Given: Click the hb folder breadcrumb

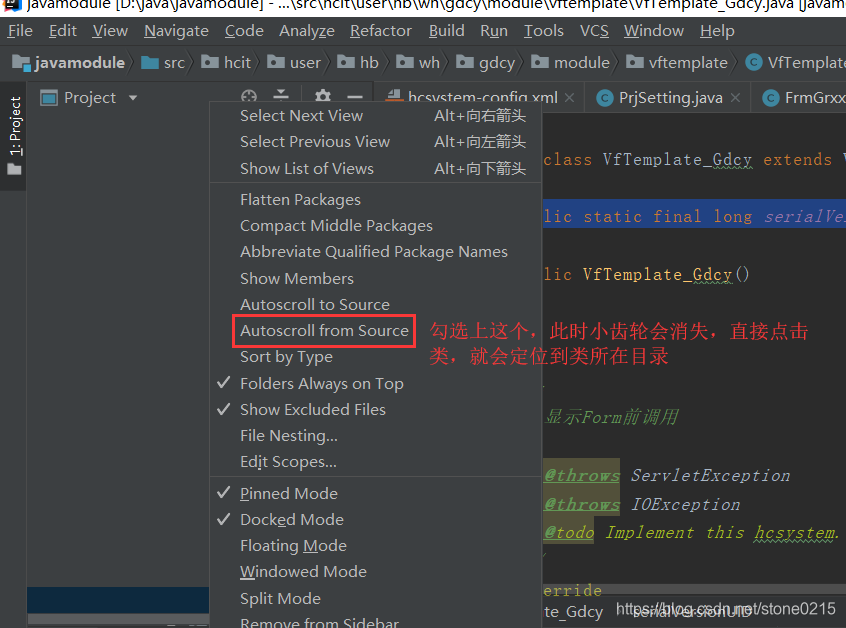Looking at the screenshot, I should [358, 63].
